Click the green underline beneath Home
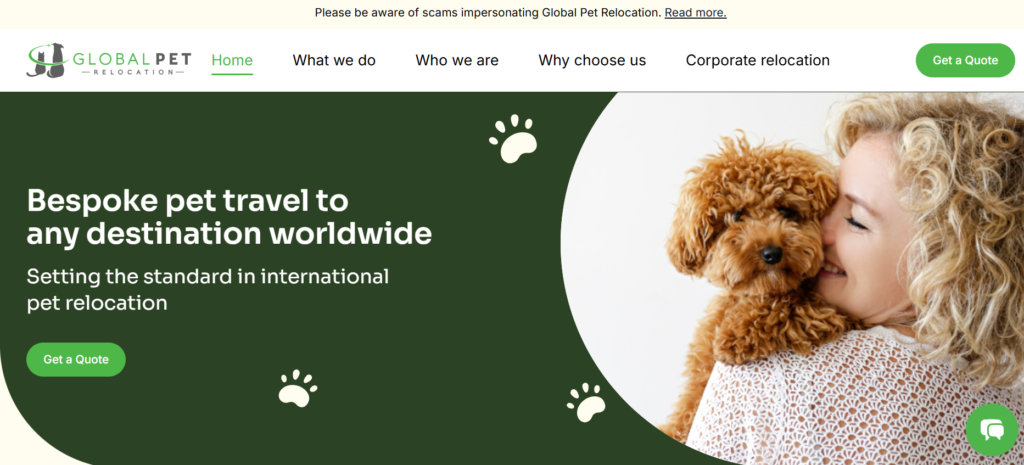This screenshot has width=1024, height=465. pos(232,74)
